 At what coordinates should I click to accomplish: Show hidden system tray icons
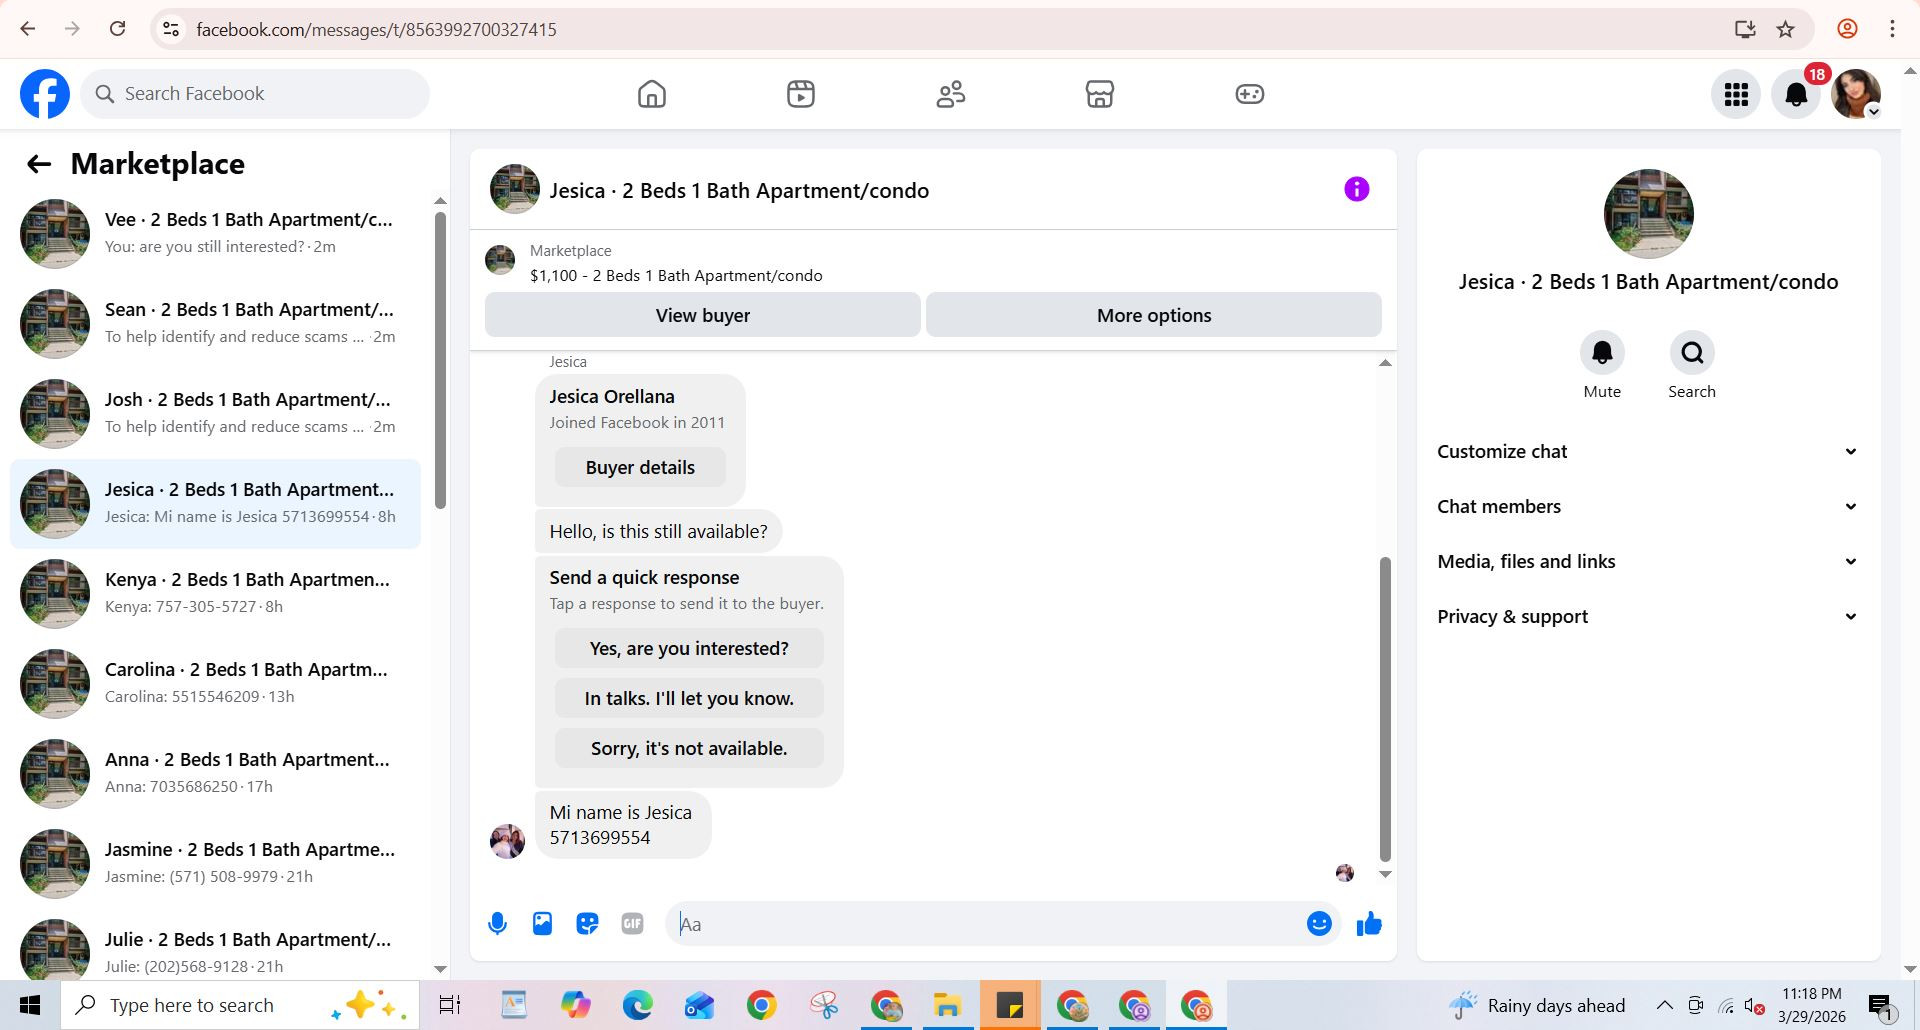[1664, 1005]
